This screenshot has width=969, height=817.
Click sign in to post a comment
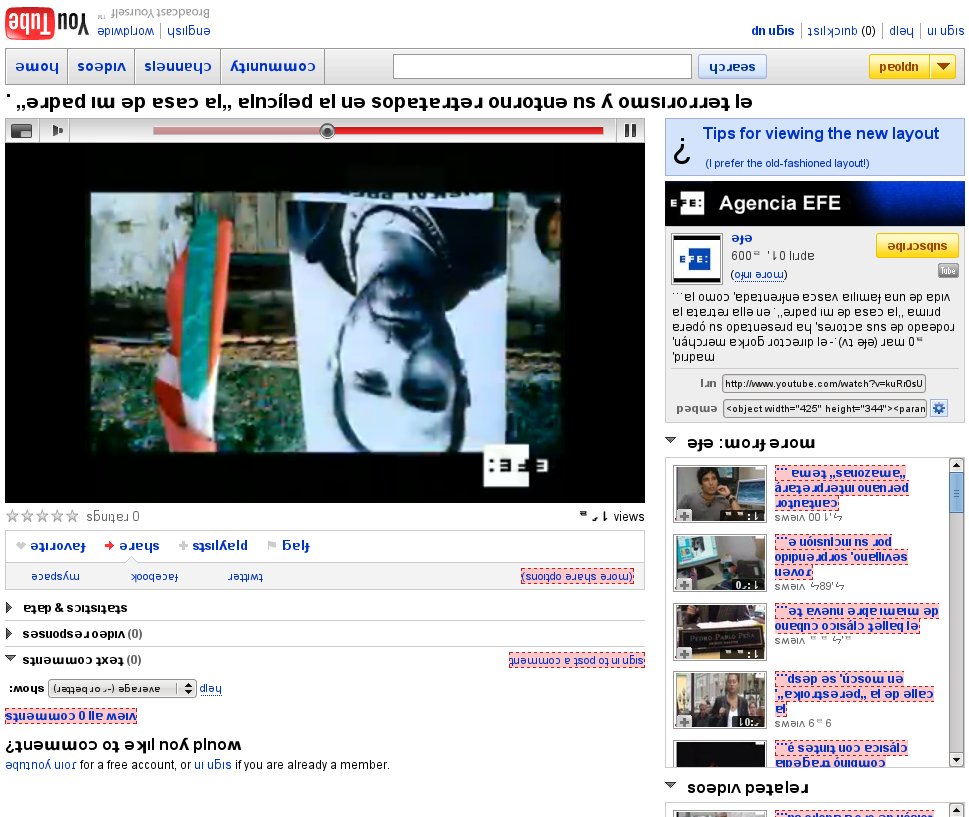tap(577, 660)
